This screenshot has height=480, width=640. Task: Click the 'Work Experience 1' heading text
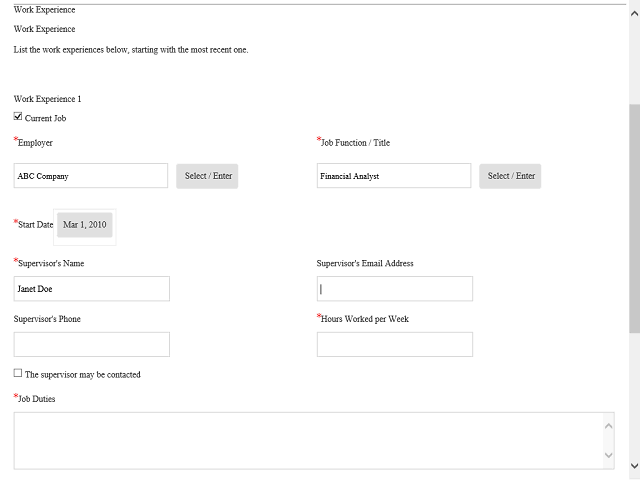tap(47, 99)
